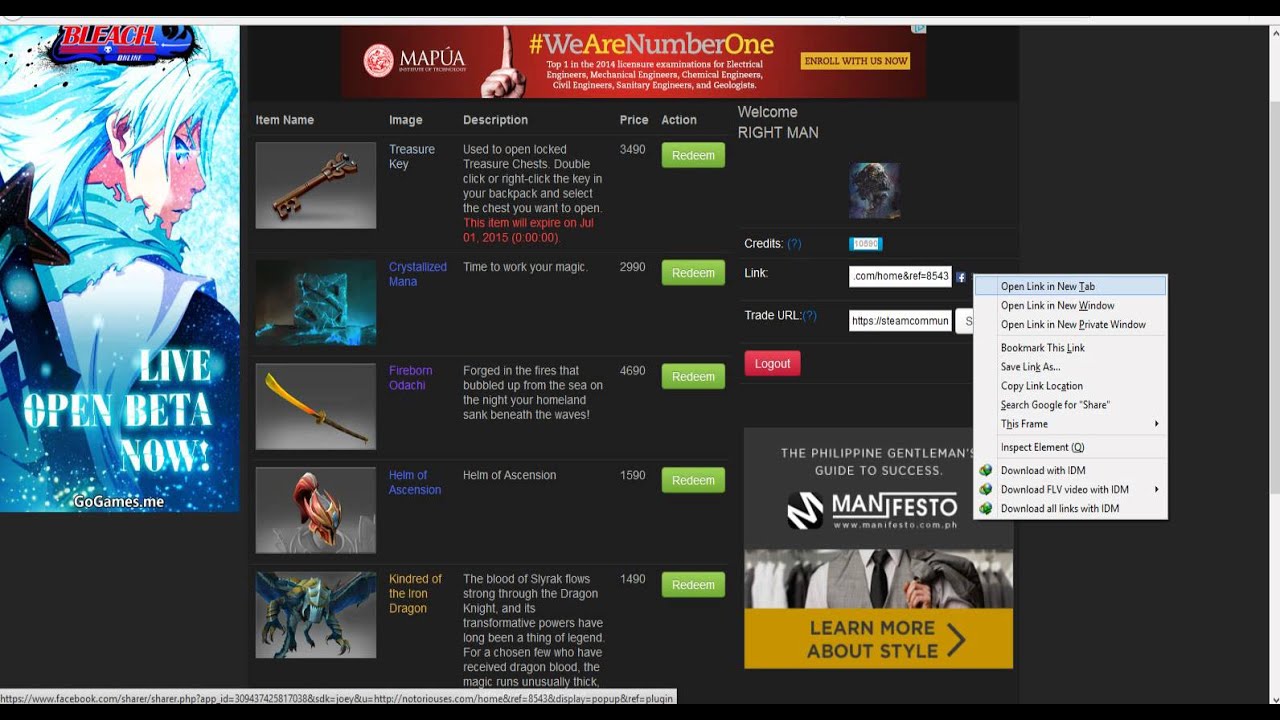Click the IDM icon beside Download all links
The width and height of the screenshot is (1280, 720).
coord(985,508)
